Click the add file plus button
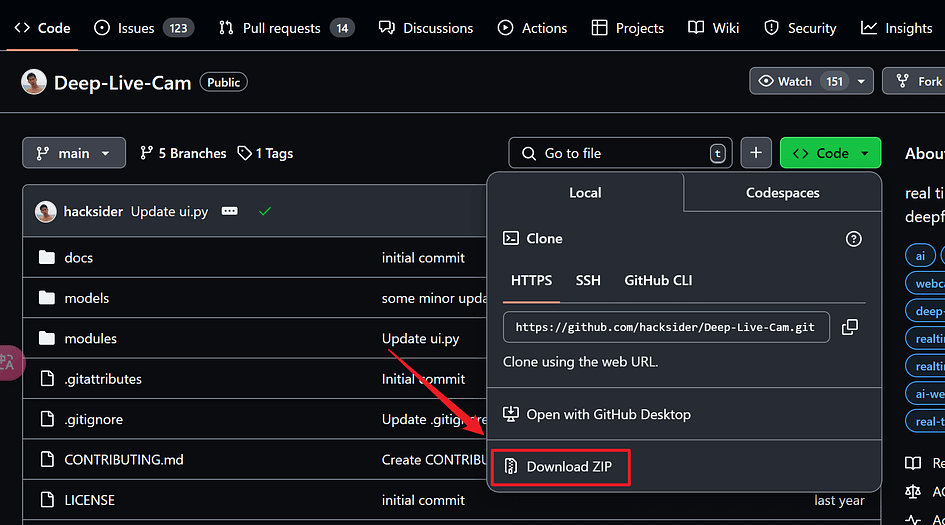The width and height of the screenshot is (945, 525). point(756,153)
